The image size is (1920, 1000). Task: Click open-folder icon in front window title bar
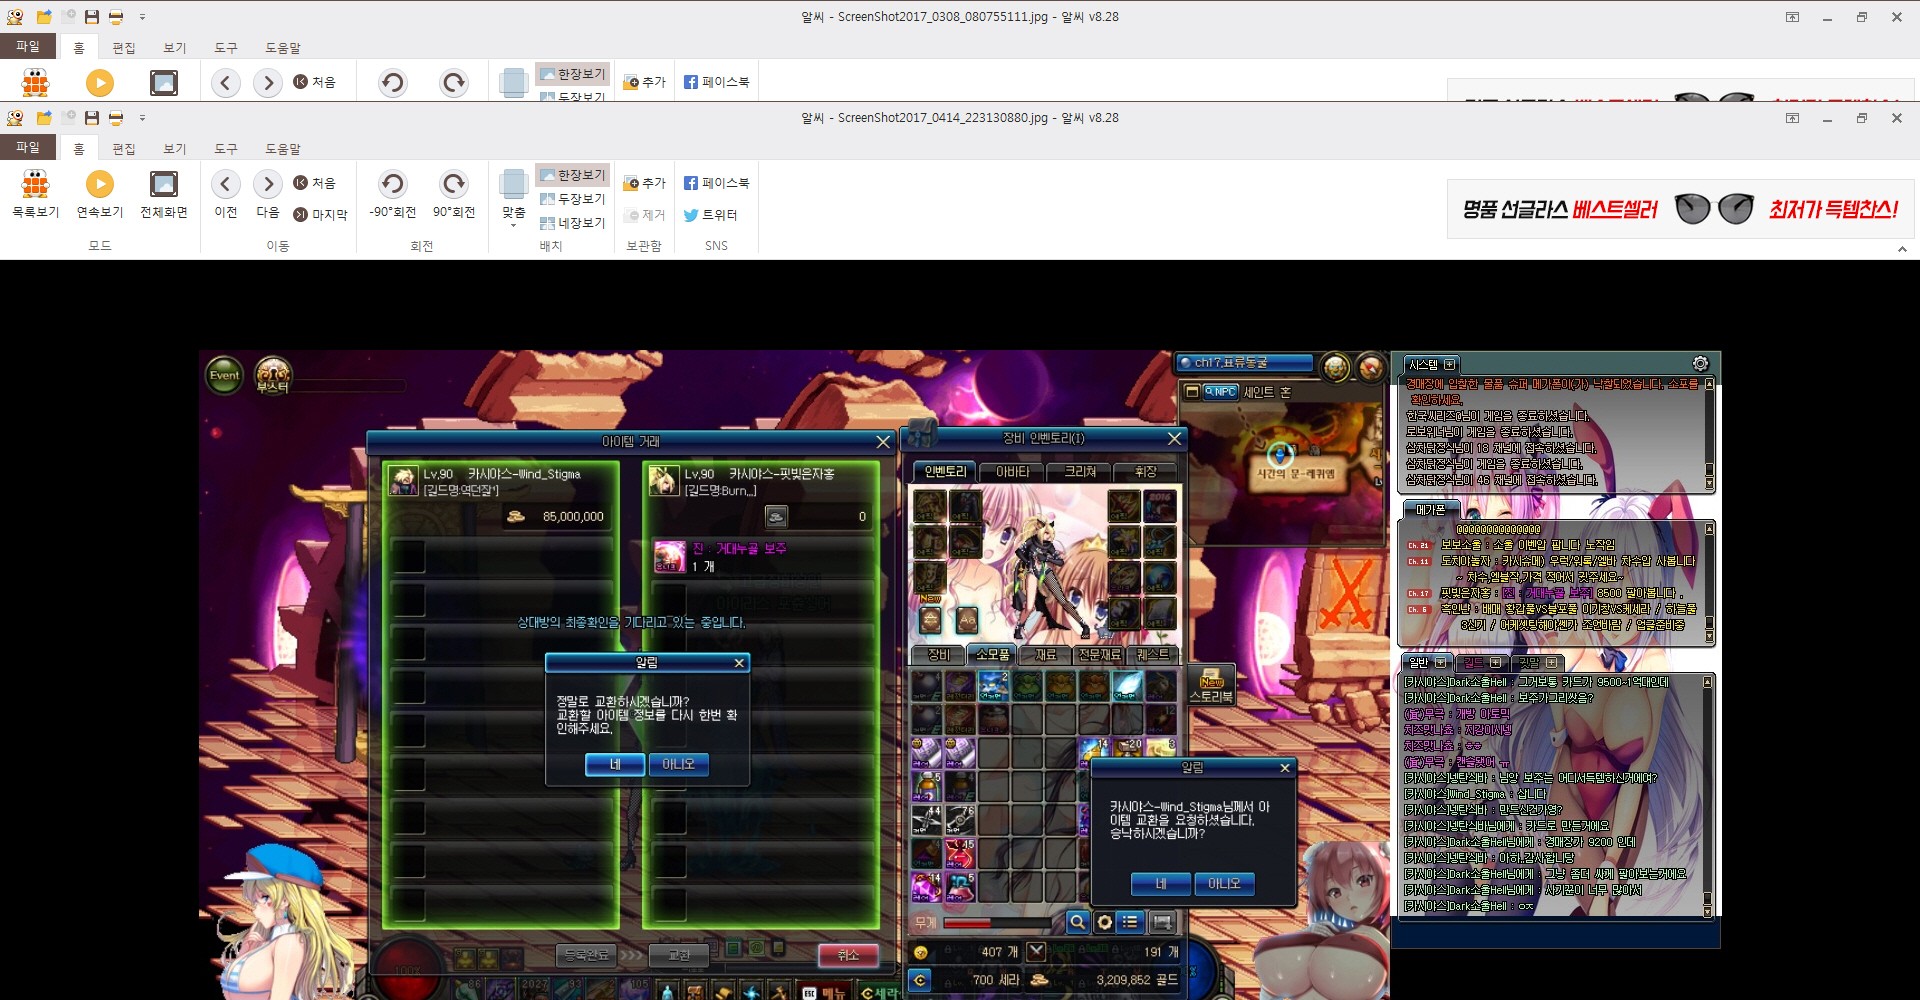tap(44, 118)
